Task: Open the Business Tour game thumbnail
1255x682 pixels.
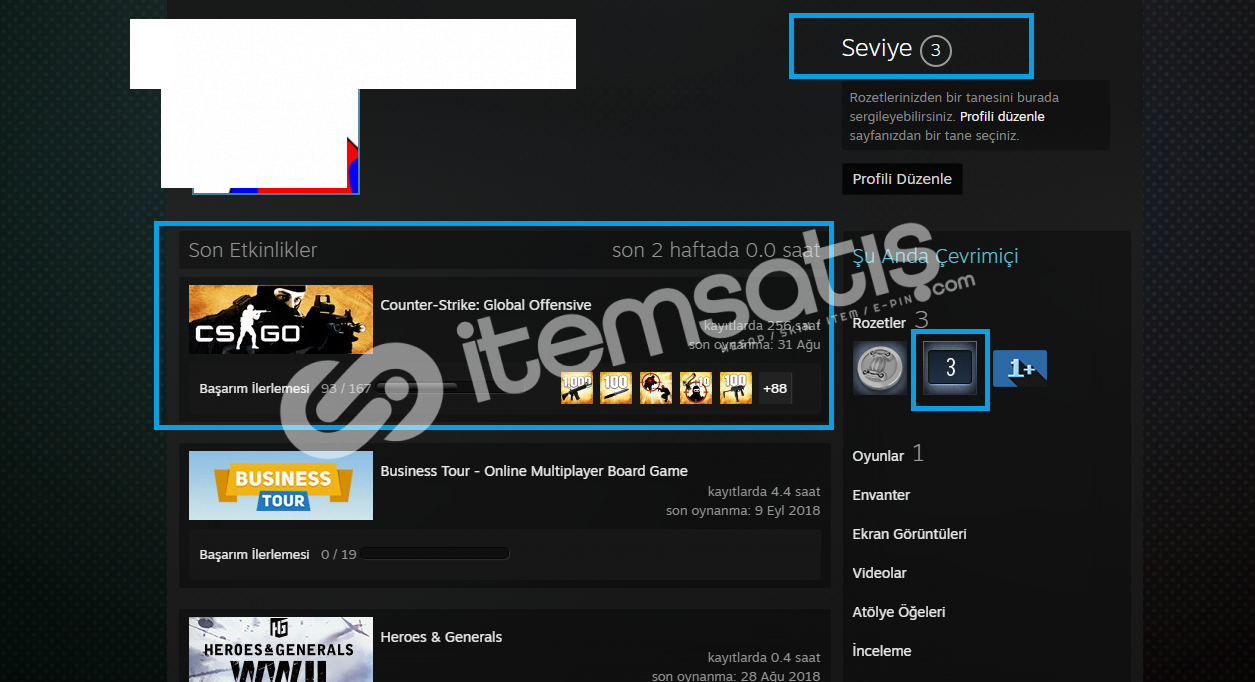Action: click(281, 485)
